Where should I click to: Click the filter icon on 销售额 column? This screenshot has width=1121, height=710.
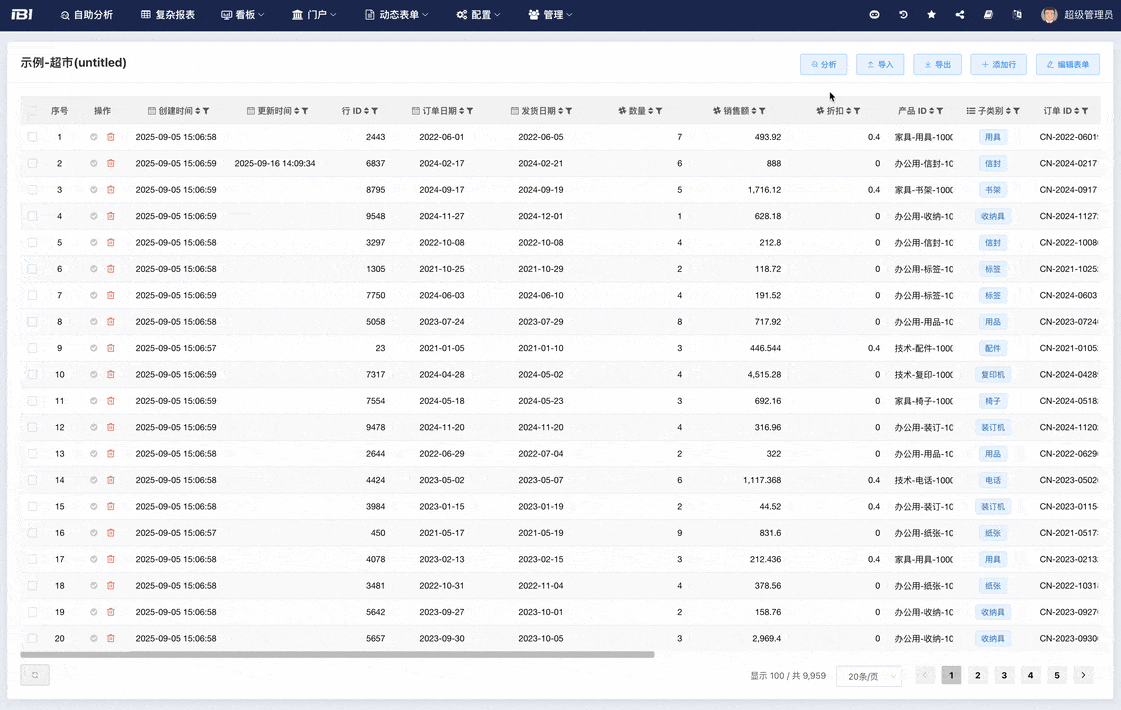pyautogui.click(x=763, y=111)
